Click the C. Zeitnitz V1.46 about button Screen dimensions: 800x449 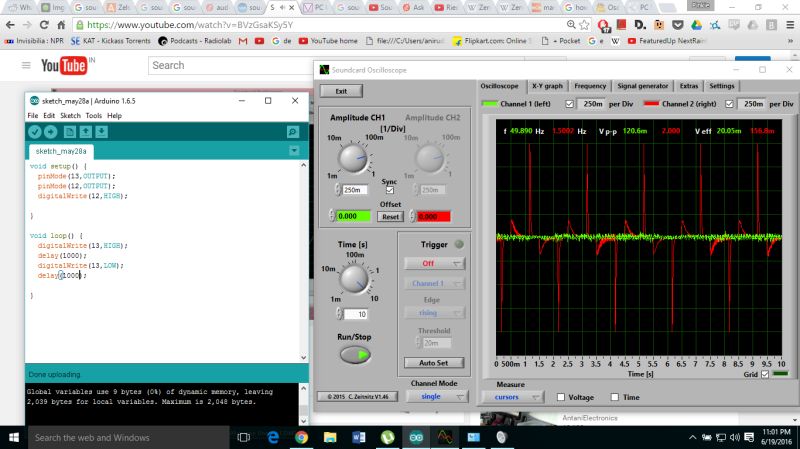(357, 396)
